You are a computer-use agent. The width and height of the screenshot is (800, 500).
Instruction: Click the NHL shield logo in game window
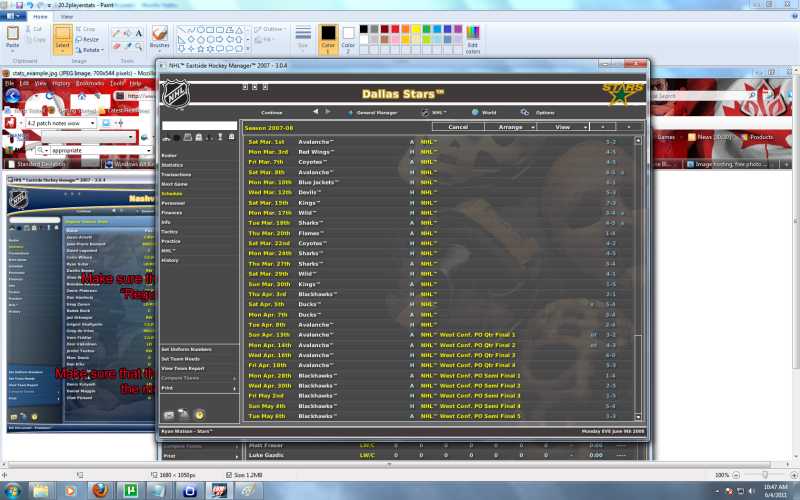(176, 94)
